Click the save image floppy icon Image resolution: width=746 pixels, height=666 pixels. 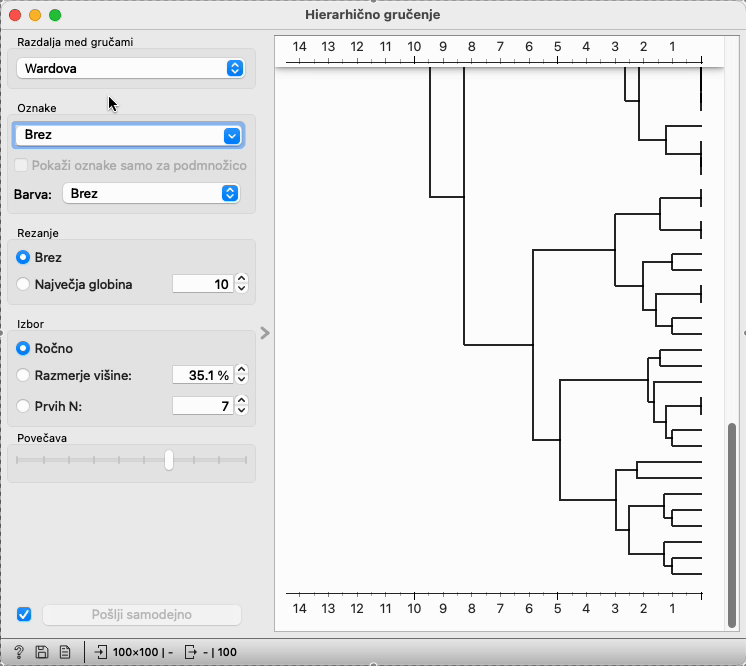[x=42, y=652]
